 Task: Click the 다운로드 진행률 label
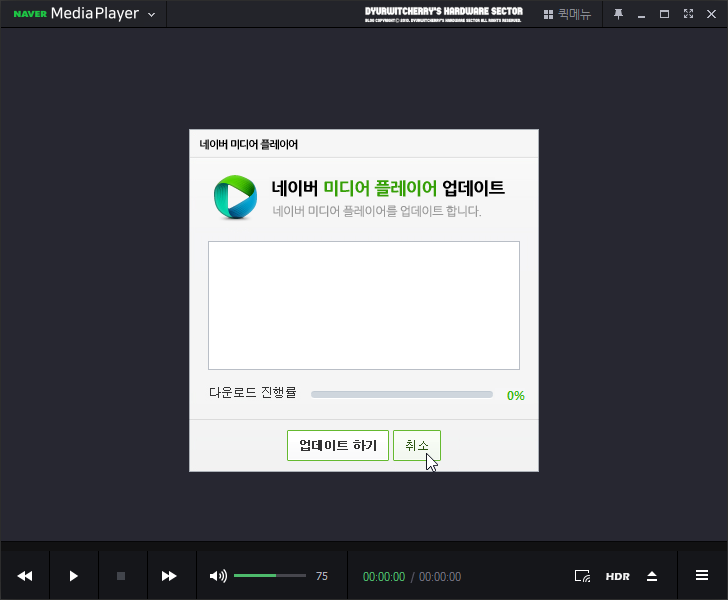[x=253, y=392]
